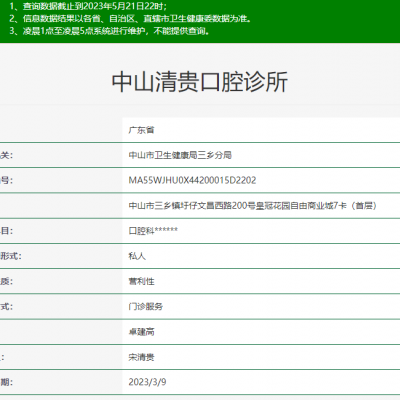
Task: Select the date value 2023/3/9
Action: tap(147, 382)
